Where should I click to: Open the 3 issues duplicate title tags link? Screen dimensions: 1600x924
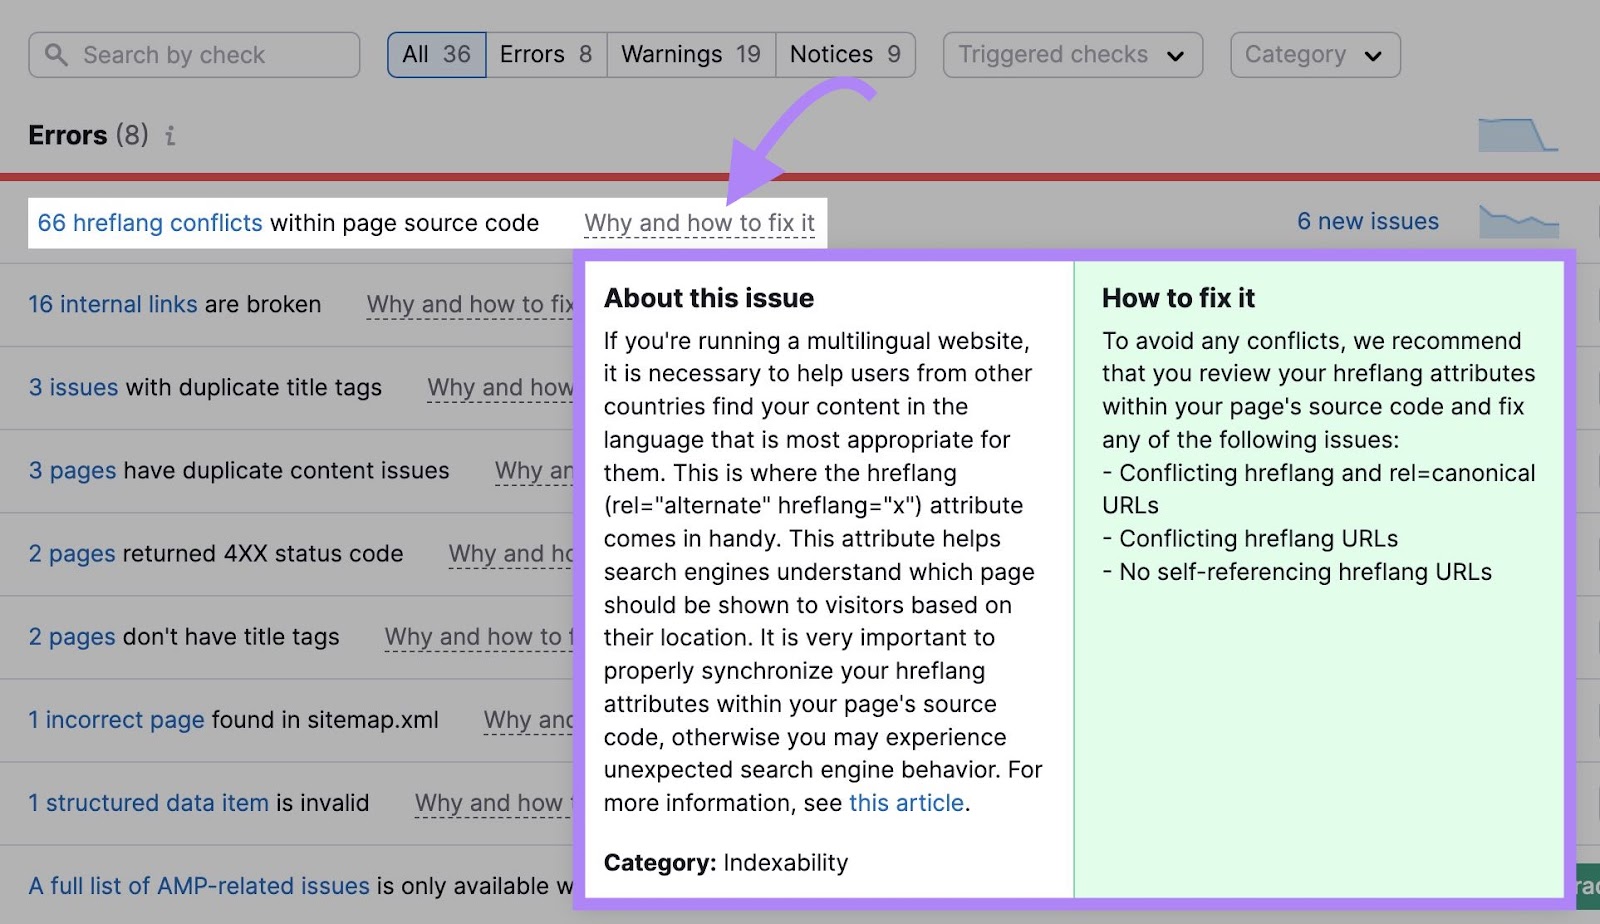click(x=74, y=387)
